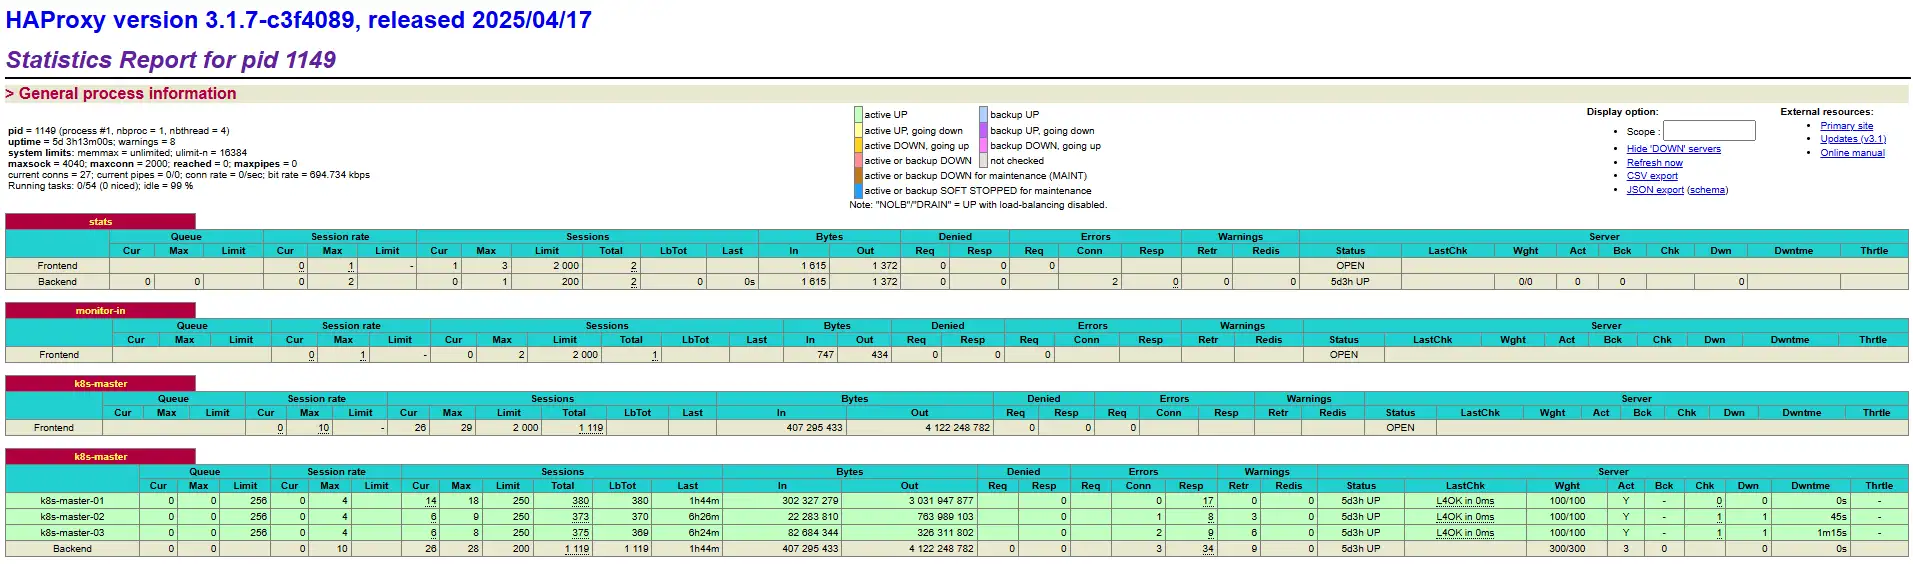
Task: Click the green 'active UP' legend swatch
Action: click(858, 115)
